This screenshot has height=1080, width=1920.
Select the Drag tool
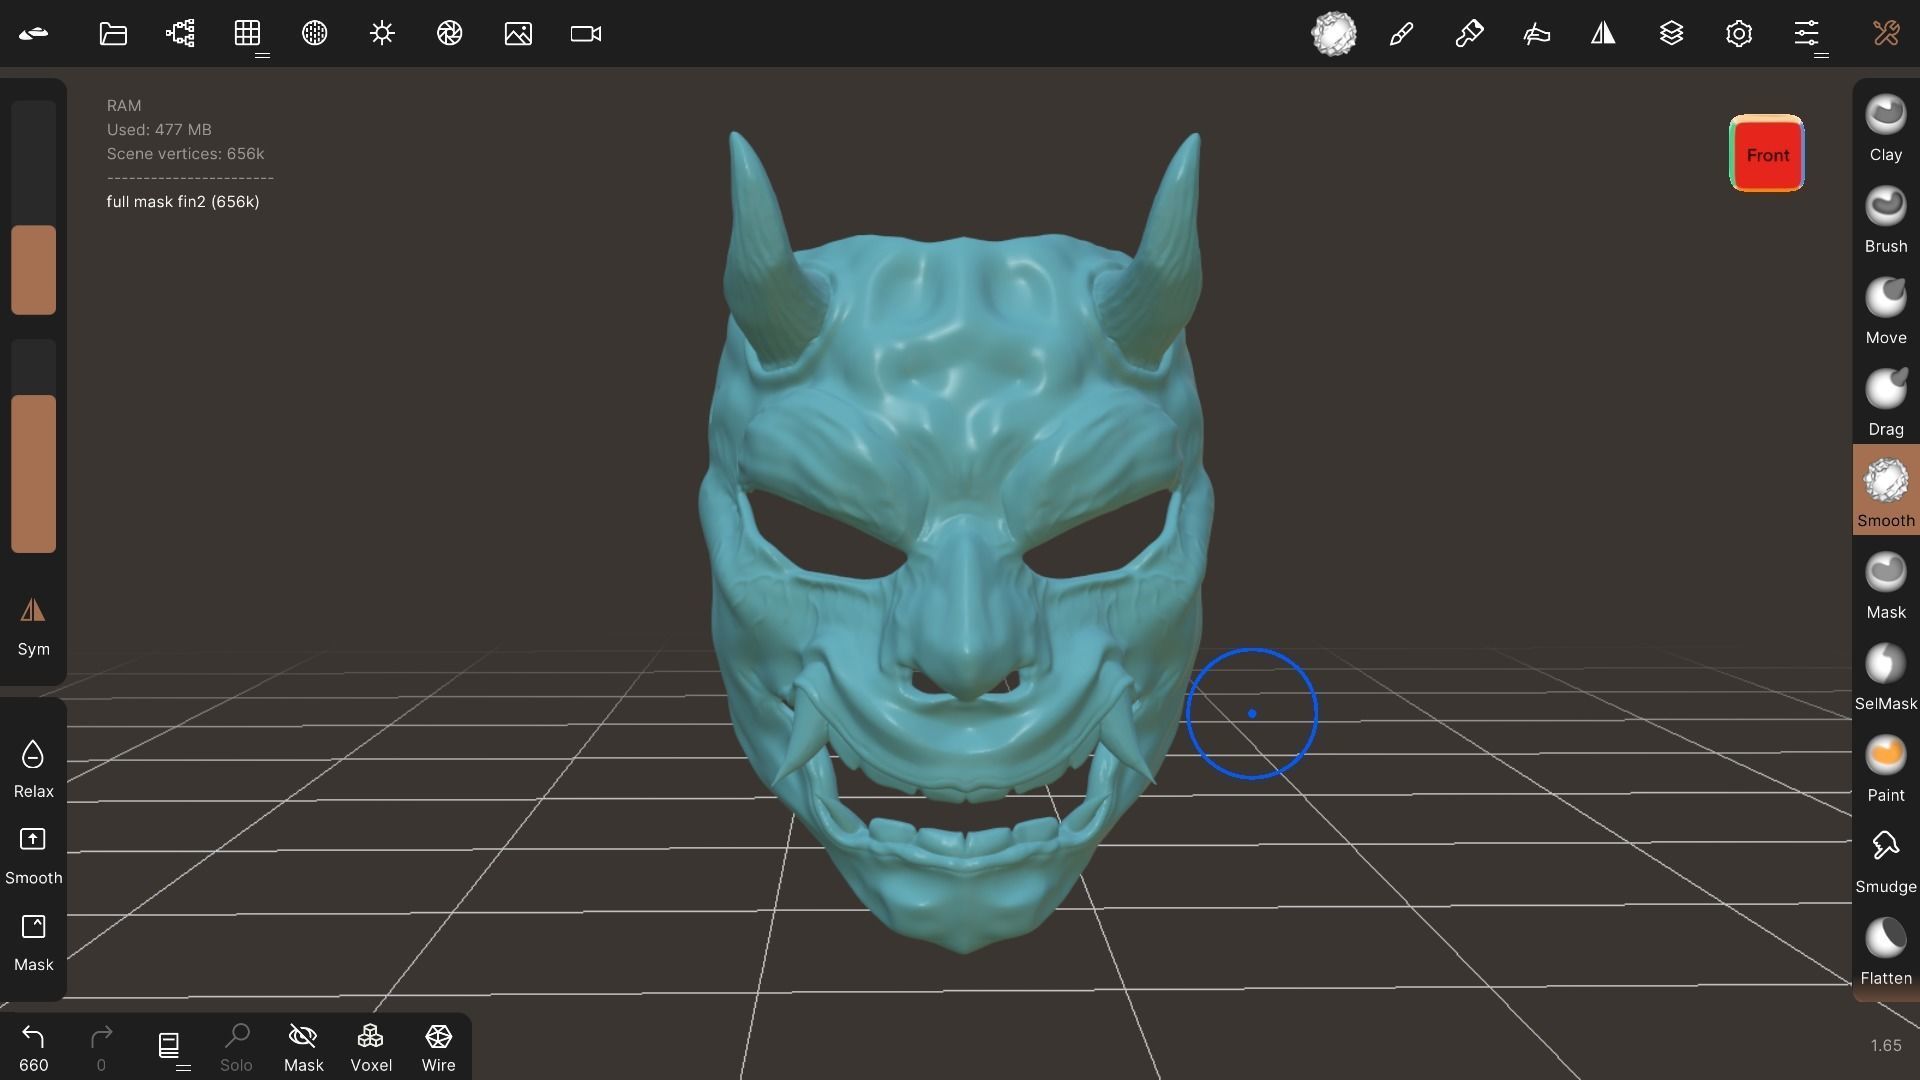(x=1886, y=403)
